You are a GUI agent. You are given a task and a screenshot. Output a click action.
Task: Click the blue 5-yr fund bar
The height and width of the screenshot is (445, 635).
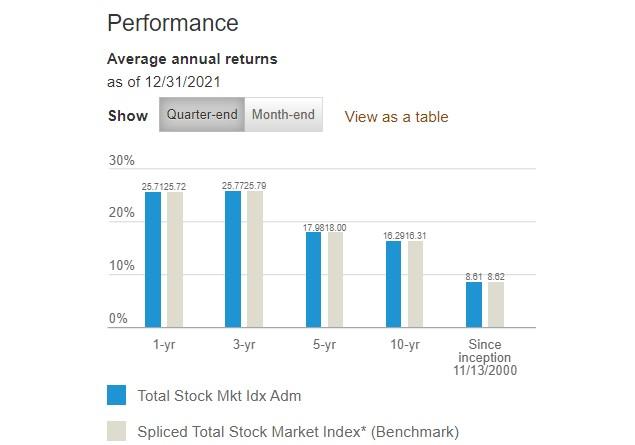coord(313,280)
